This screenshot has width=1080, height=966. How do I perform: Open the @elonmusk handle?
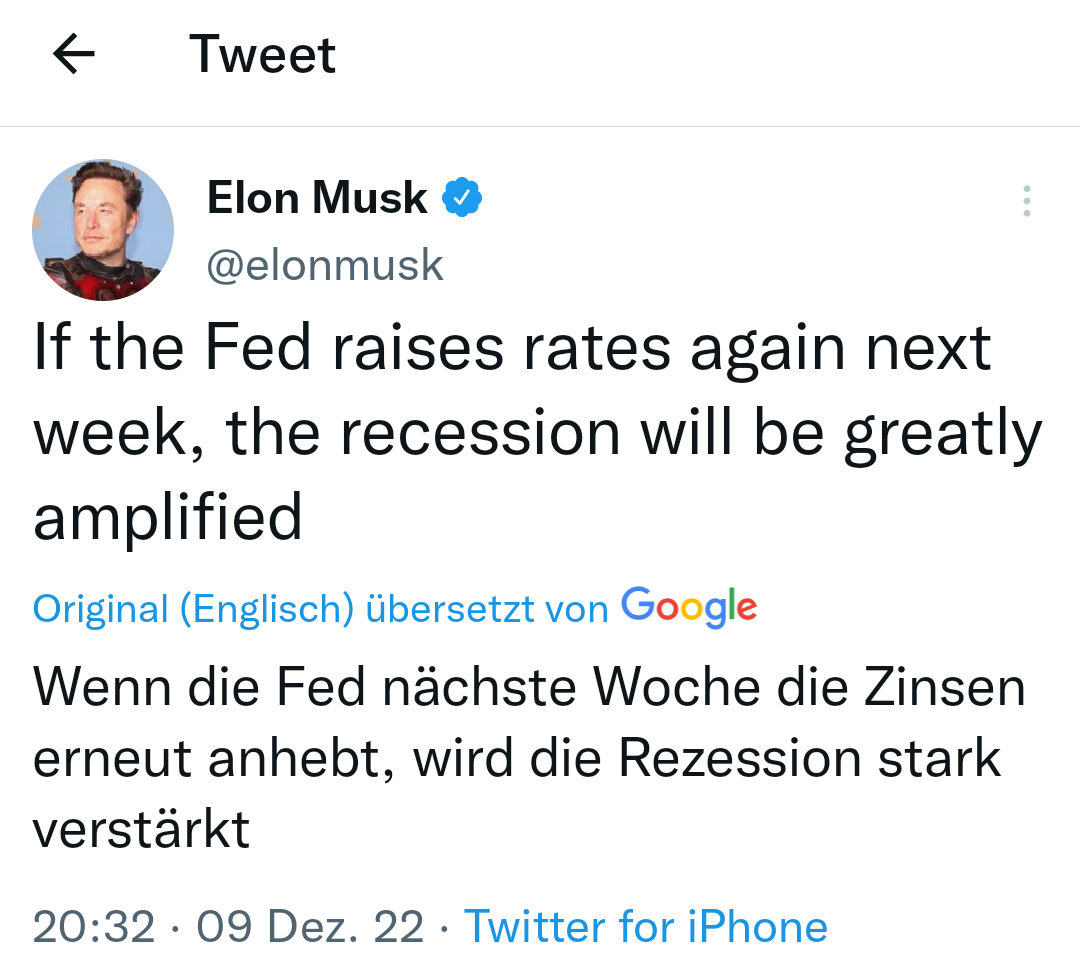click(325, 265)
